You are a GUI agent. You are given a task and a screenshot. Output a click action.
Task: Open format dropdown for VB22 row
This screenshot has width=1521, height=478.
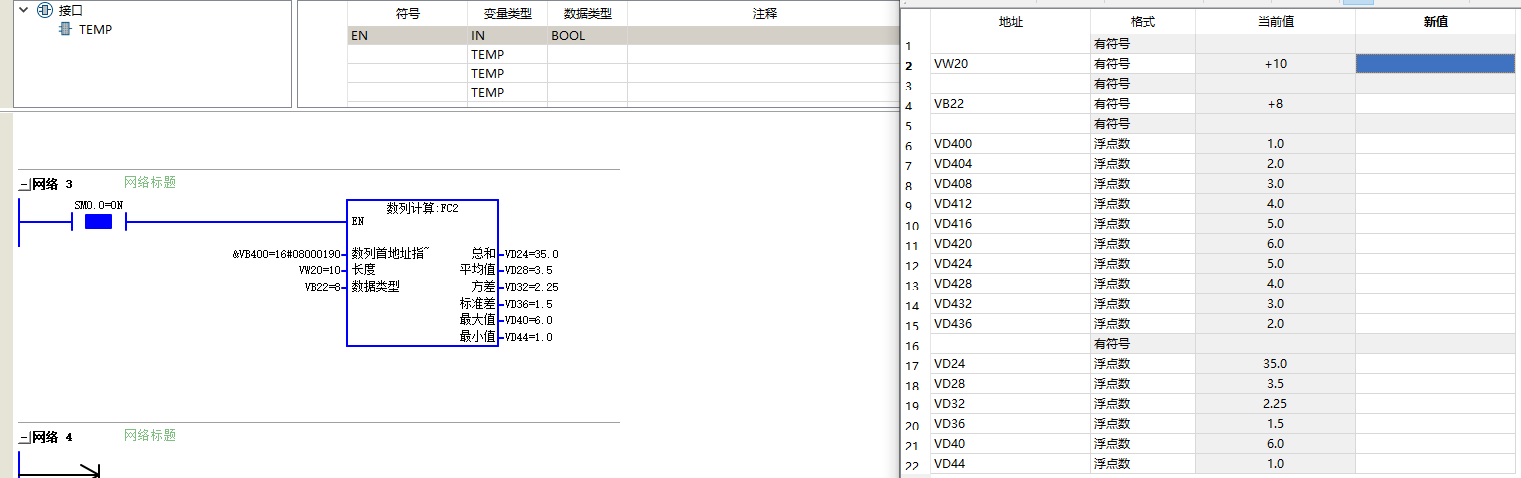1143,104
